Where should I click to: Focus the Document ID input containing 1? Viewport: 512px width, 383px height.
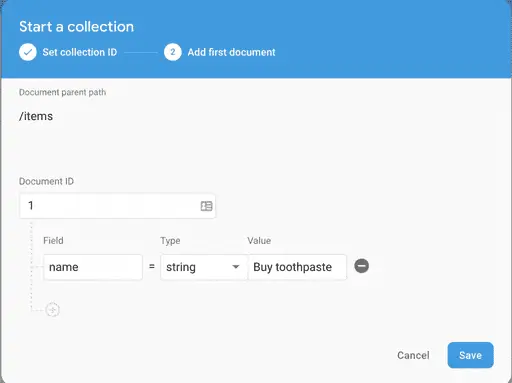(117, 206)
